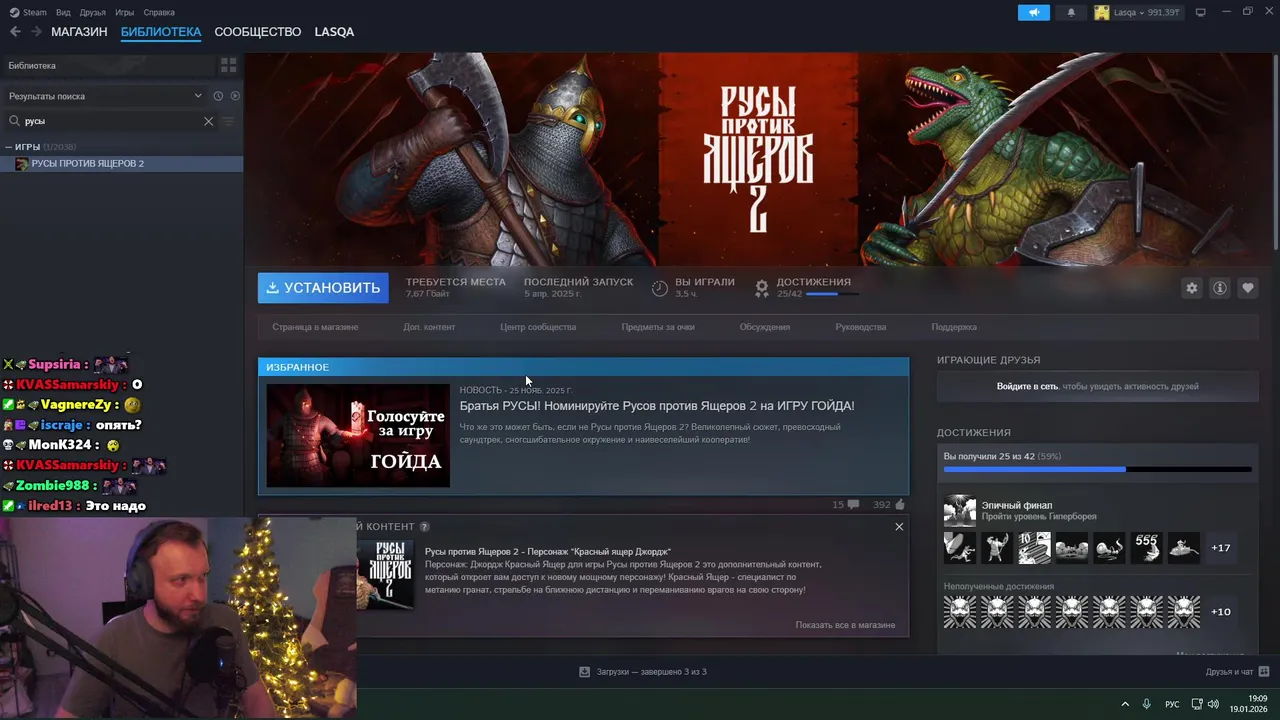Click the news thumbs-up like icon
The height and width of the screenshot is (720, 1280).
point(900,505)
